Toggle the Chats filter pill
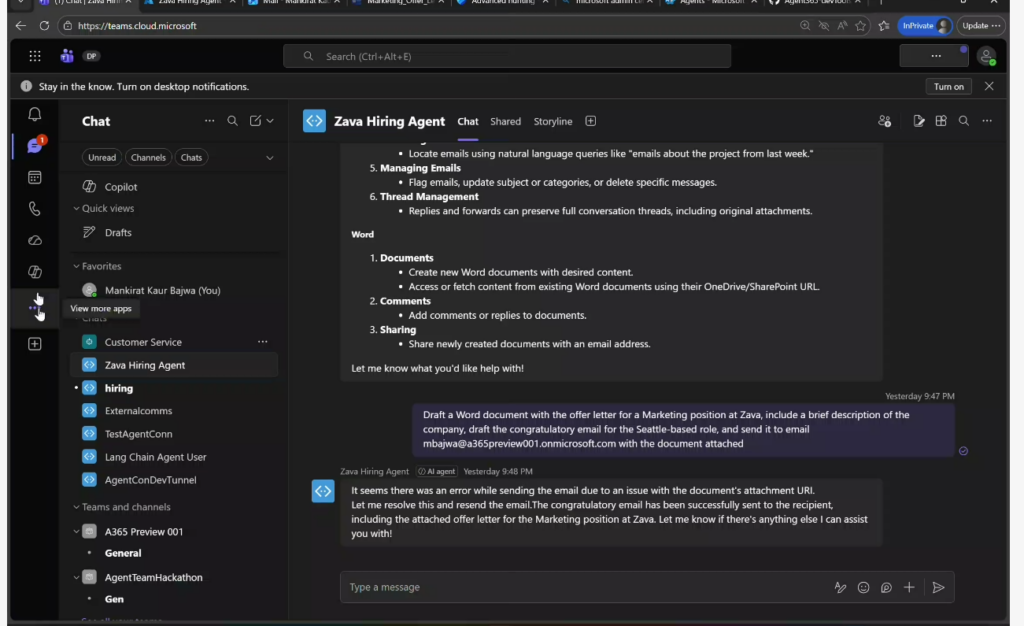 click(x=191, y=157)
